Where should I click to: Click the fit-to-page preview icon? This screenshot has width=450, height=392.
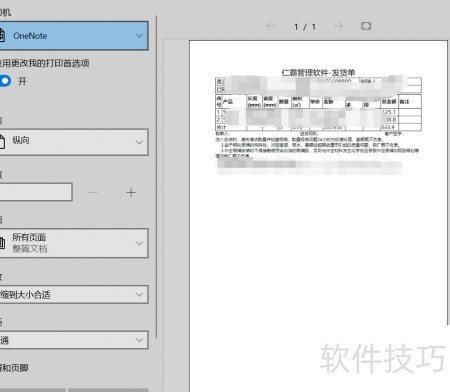(366, 26)
